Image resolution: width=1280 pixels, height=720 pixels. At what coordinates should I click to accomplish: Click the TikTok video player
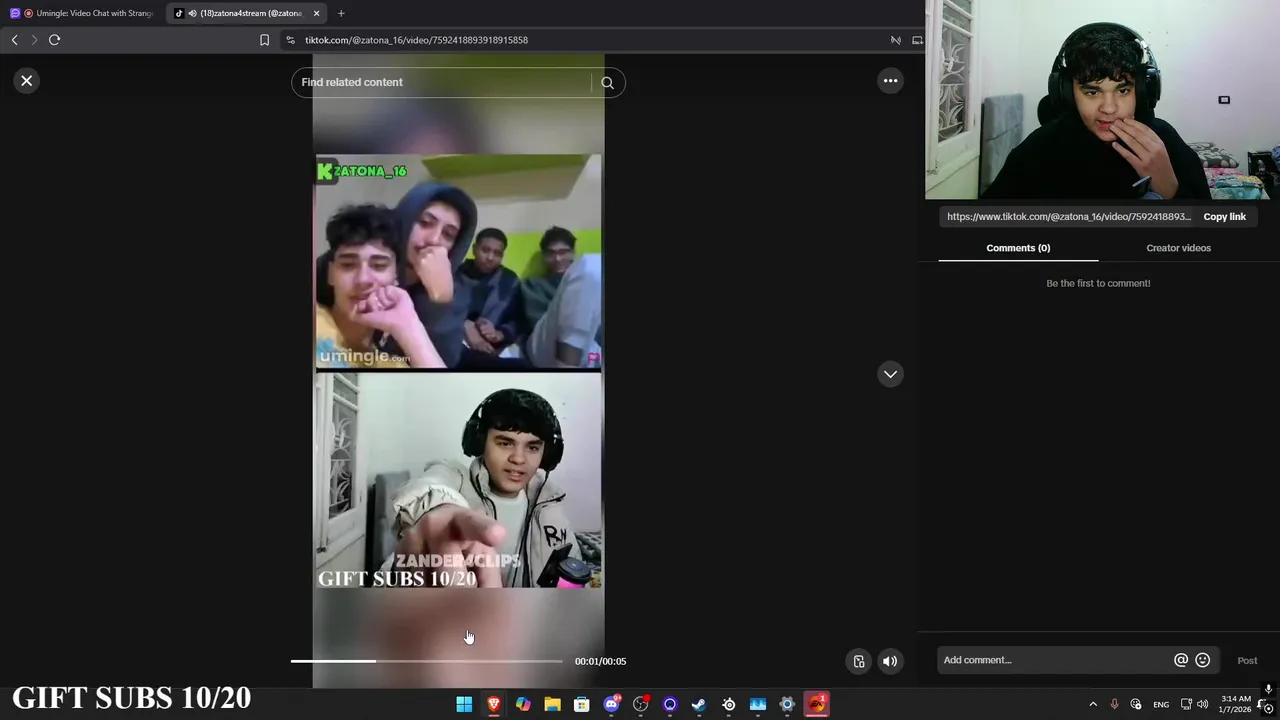(459, 371)
